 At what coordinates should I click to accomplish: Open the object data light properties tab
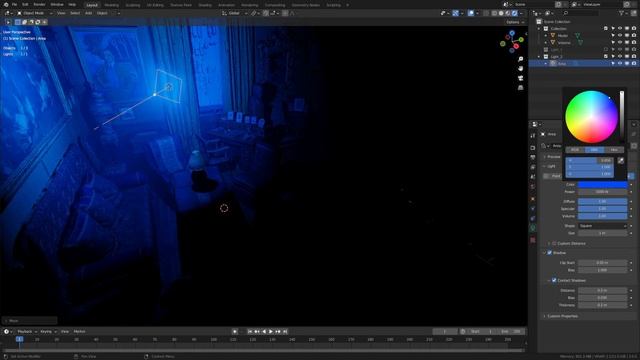tap(533, 228)
